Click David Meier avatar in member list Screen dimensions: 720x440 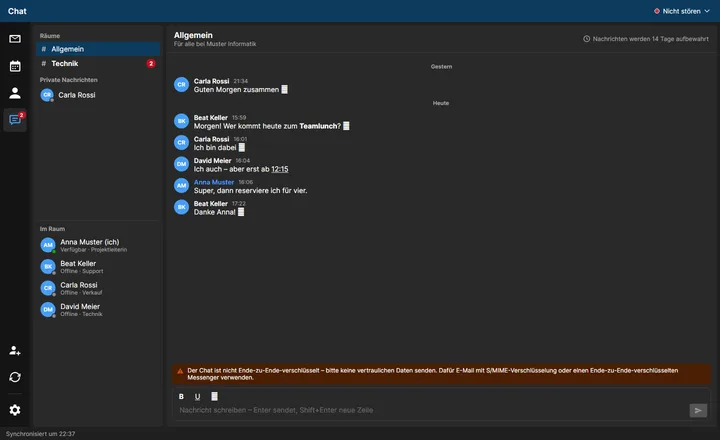48,310
